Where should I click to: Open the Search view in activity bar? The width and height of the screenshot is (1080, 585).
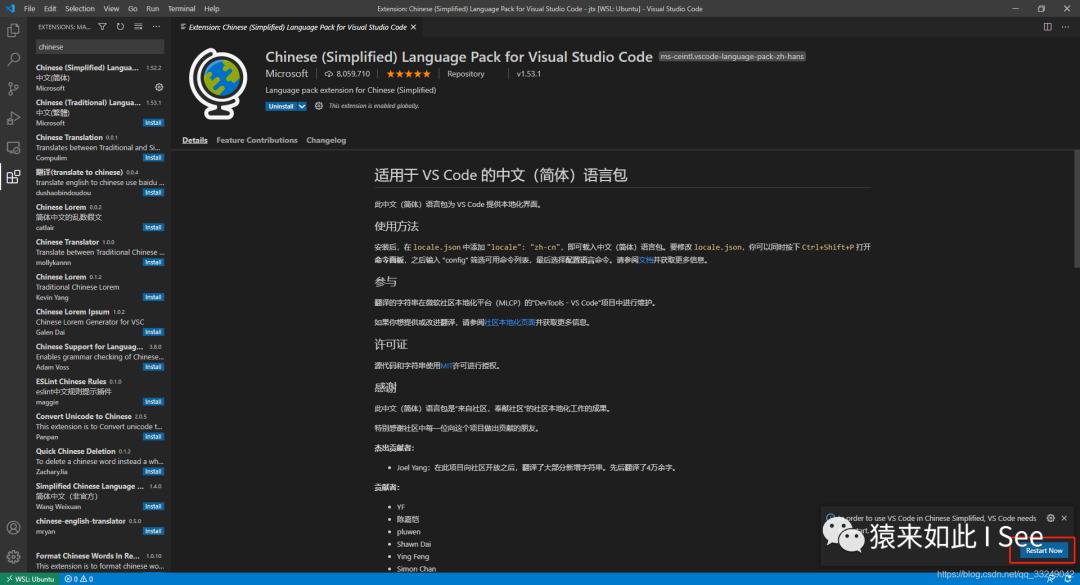[x=13, y=60]
